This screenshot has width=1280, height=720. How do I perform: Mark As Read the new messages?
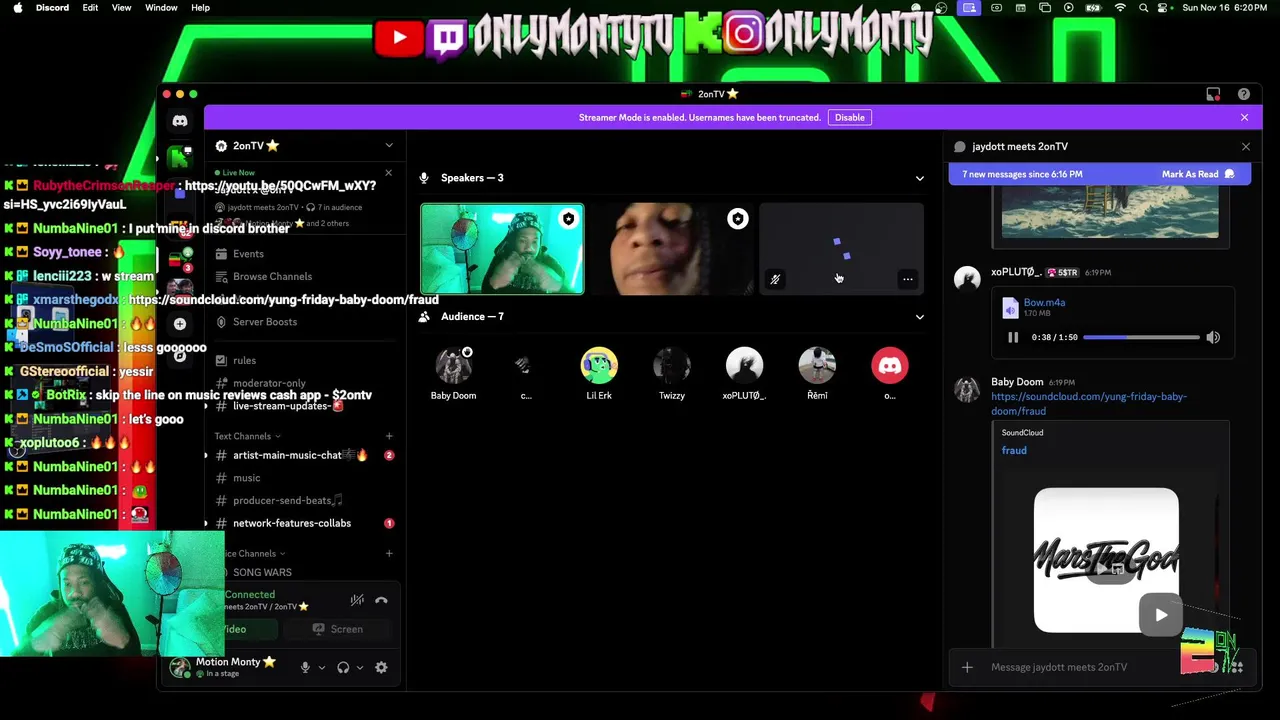(x=1198, y=174)
